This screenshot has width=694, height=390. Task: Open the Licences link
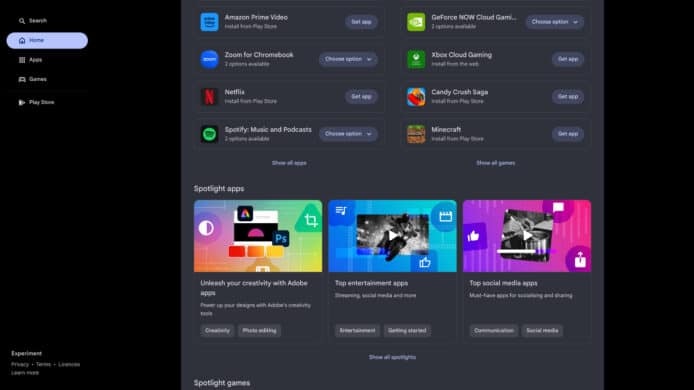69,364
